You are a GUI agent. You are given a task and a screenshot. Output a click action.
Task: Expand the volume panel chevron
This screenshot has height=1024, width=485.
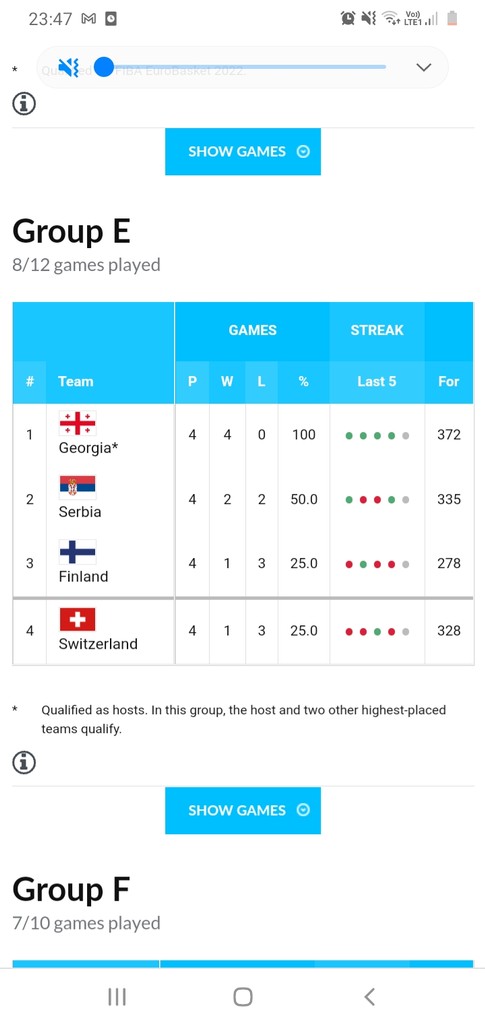[424, 67]
